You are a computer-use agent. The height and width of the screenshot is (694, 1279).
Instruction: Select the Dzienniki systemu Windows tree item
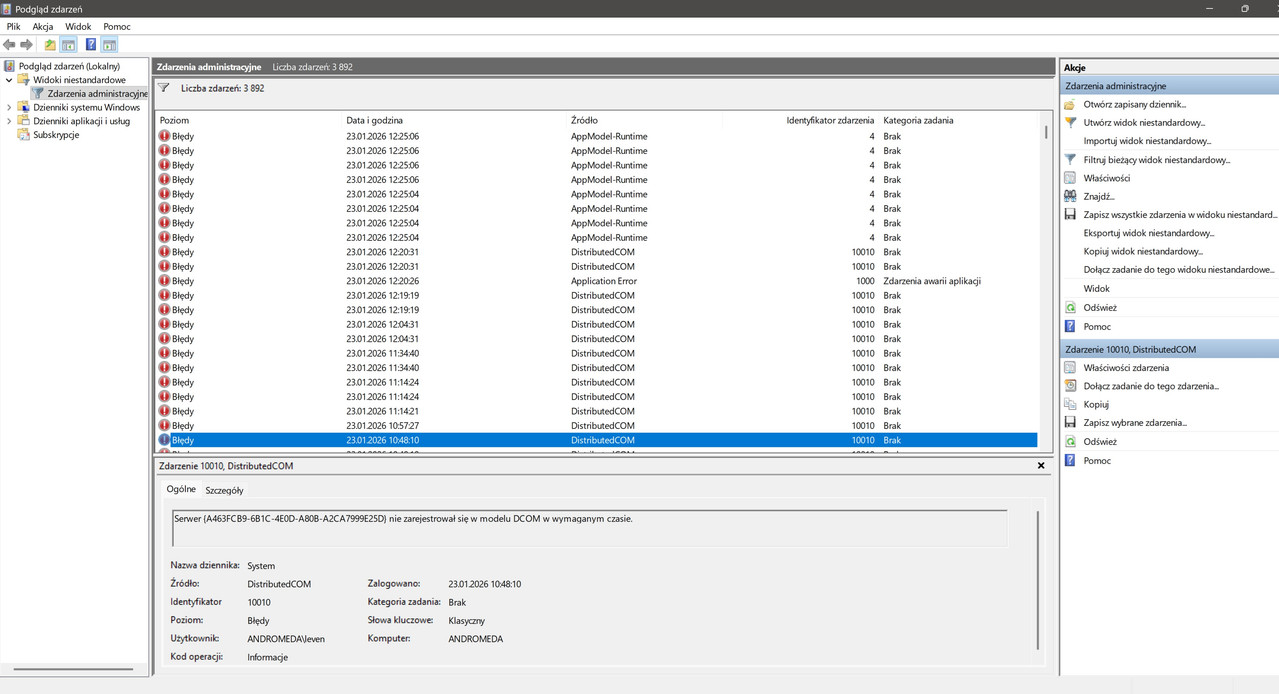click(x=86, y=107)
